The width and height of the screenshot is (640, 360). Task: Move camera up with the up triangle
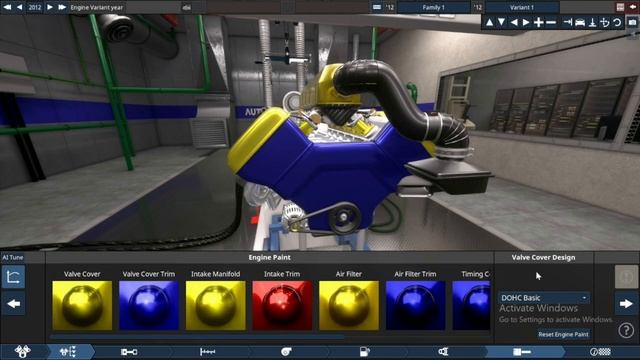[489, 22]
